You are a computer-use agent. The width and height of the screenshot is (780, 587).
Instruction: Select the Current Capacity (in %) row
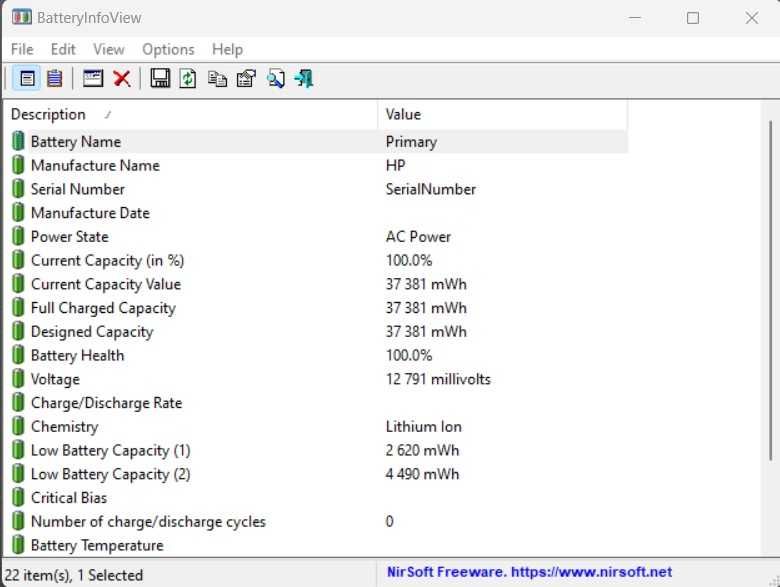(318, 260)
